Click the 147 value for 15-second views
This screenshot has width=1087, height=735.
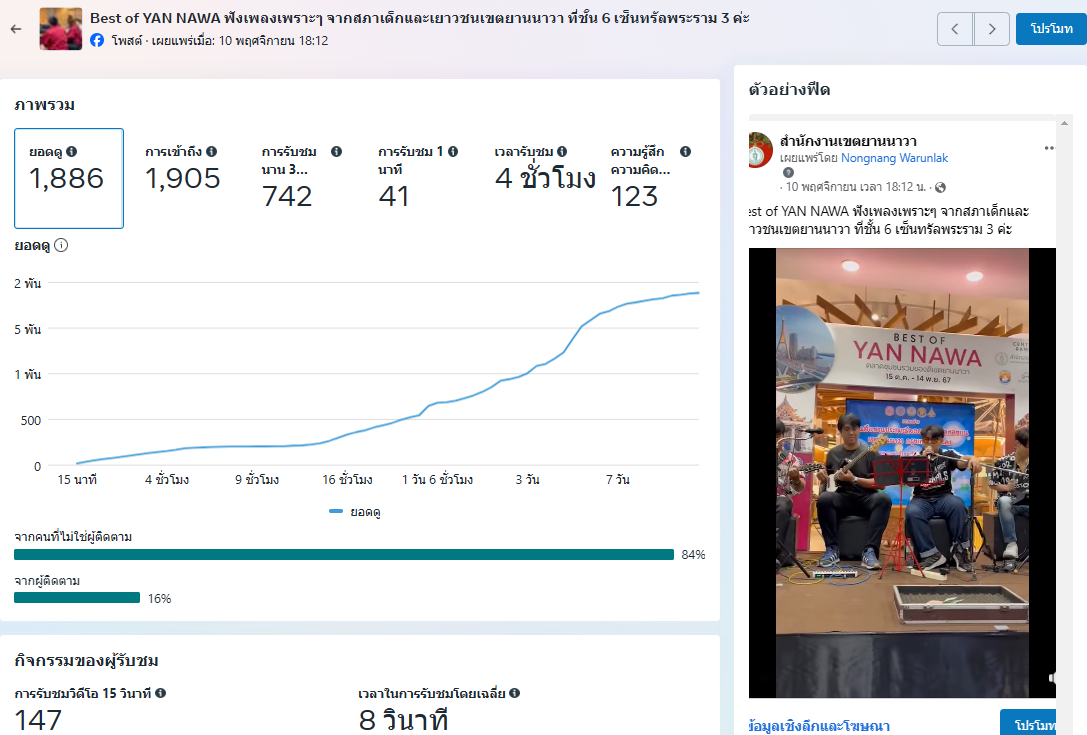click(x=38, y=720)
